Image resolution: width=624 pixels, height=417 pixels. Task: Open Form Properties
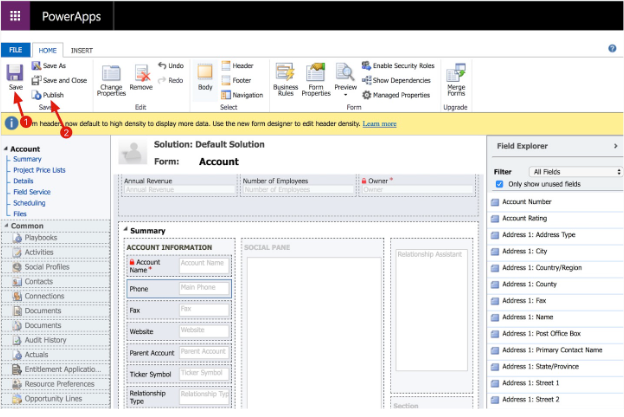coord(316,79)
